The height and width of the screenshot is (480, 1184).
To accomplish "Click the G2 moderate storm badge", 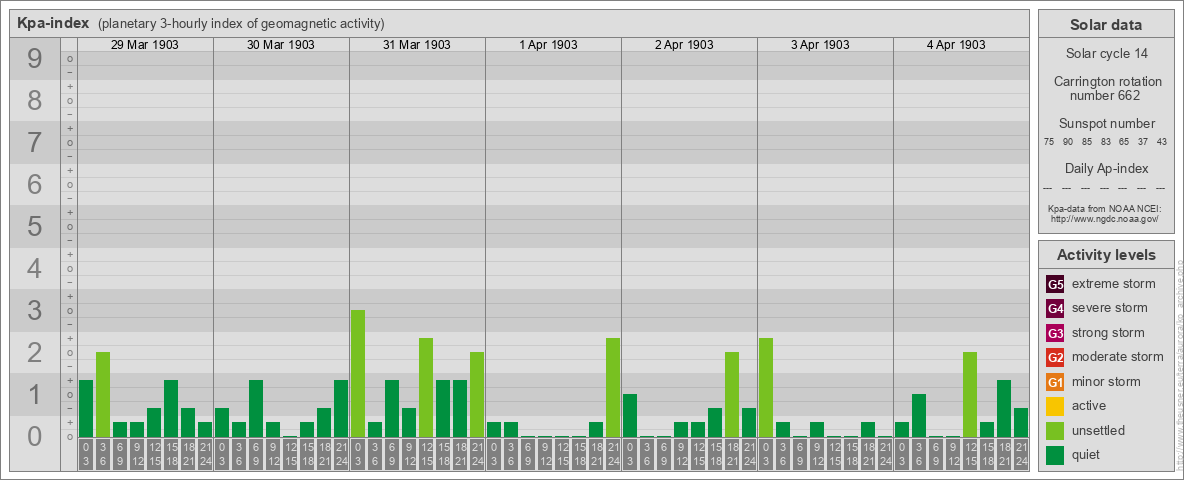I will pos(1055,358).
